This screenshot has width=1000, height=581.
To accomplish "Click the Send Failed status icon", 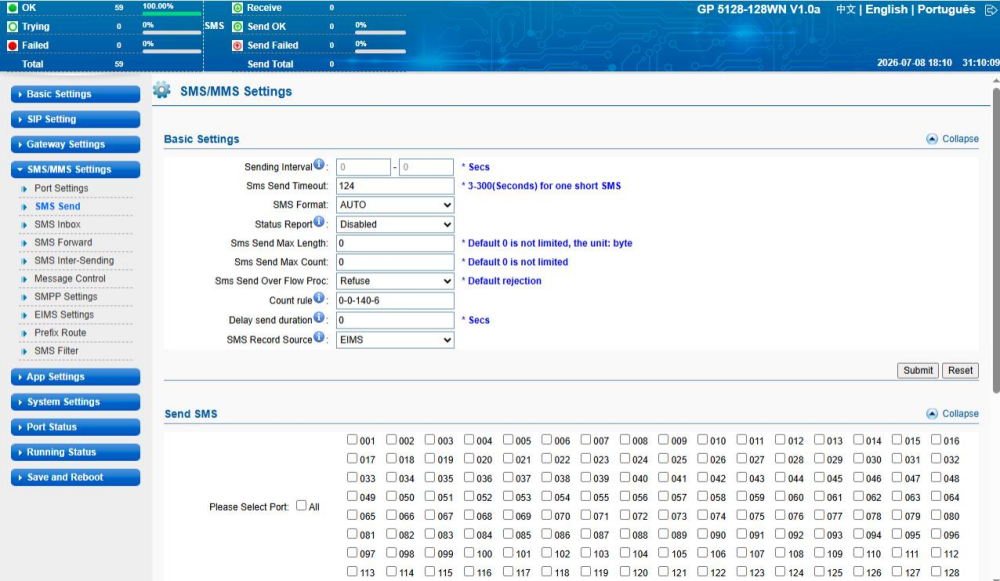I will tap(237, 45).
